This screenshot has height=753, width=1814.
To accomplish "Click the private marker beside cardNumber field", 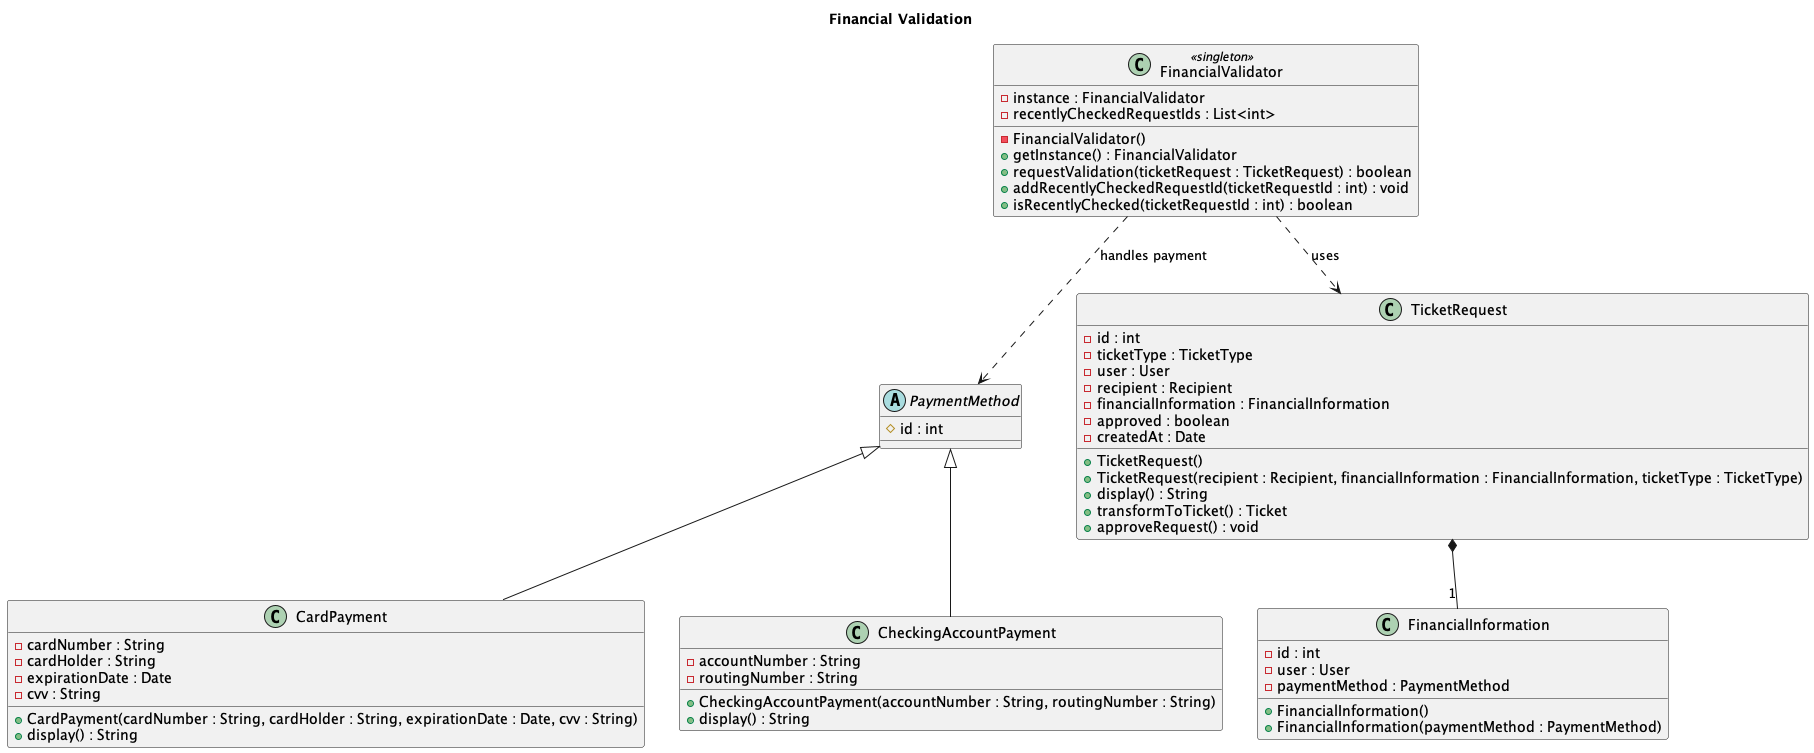I will tap(18, 646).
